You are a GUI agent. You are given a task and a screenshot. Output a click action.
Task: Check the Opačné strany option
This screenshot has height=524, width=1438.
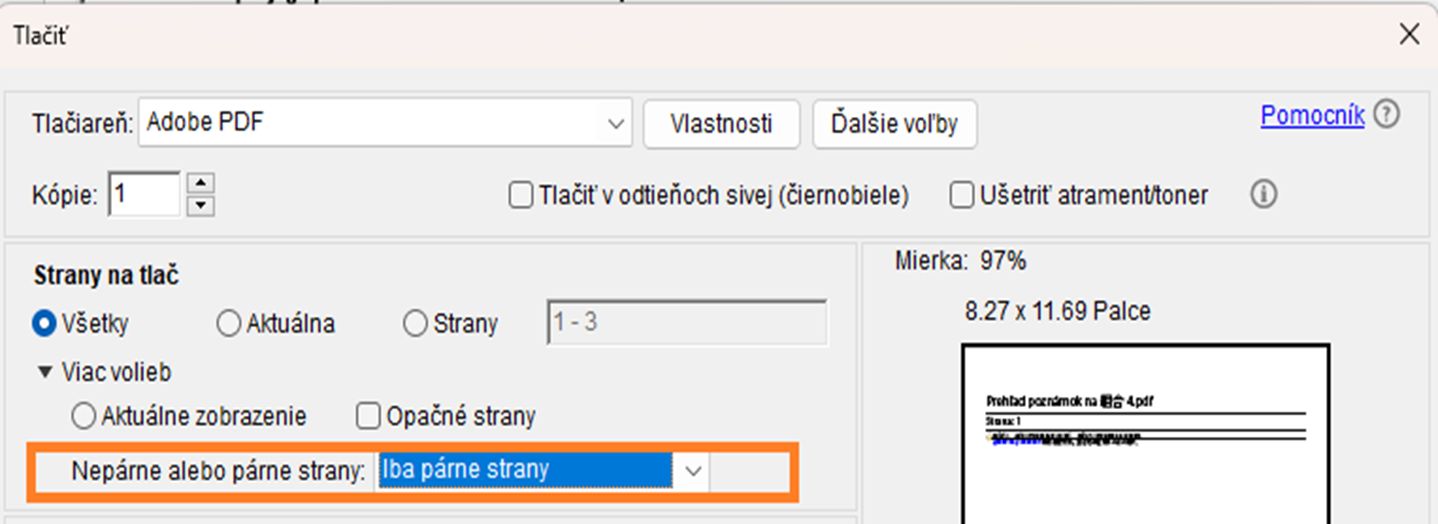coord(369,415)
